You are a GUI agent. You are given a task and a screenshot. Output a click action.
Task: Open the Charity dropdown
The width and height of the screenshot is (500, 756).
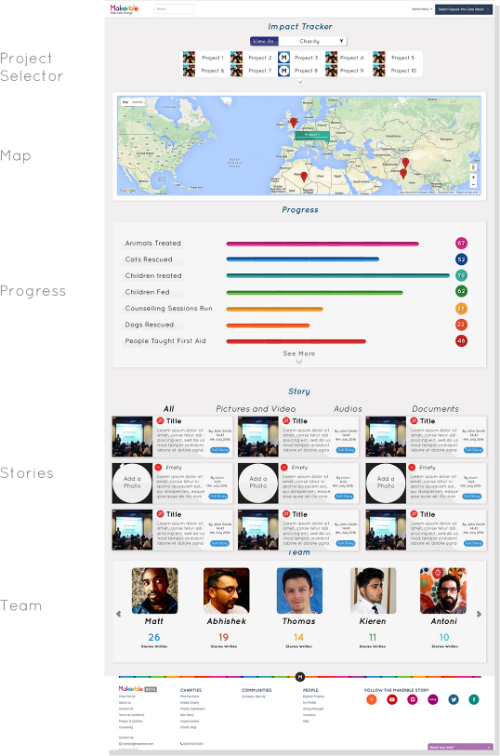click(313, 41)
